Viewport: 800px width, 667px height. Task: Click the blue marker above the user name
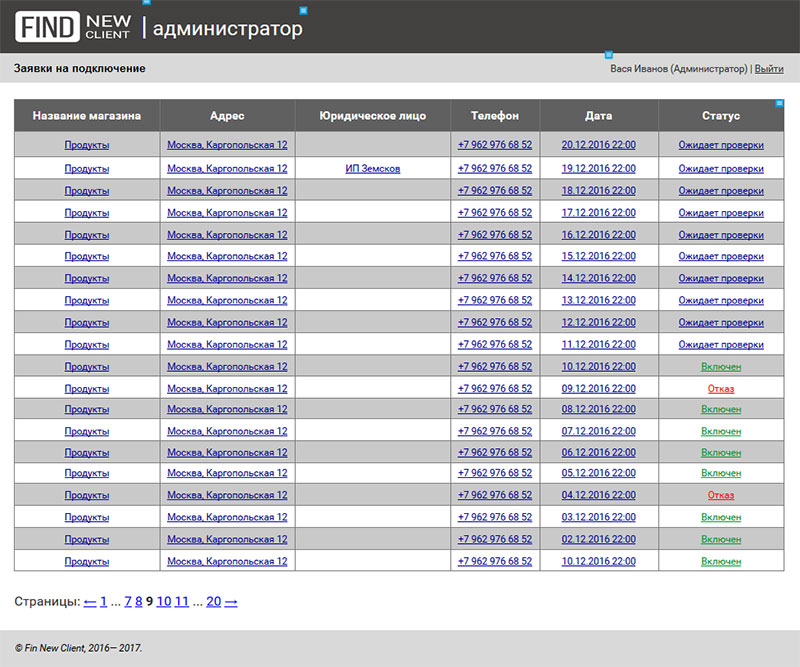pyautogui.click(x=608, y=54)
